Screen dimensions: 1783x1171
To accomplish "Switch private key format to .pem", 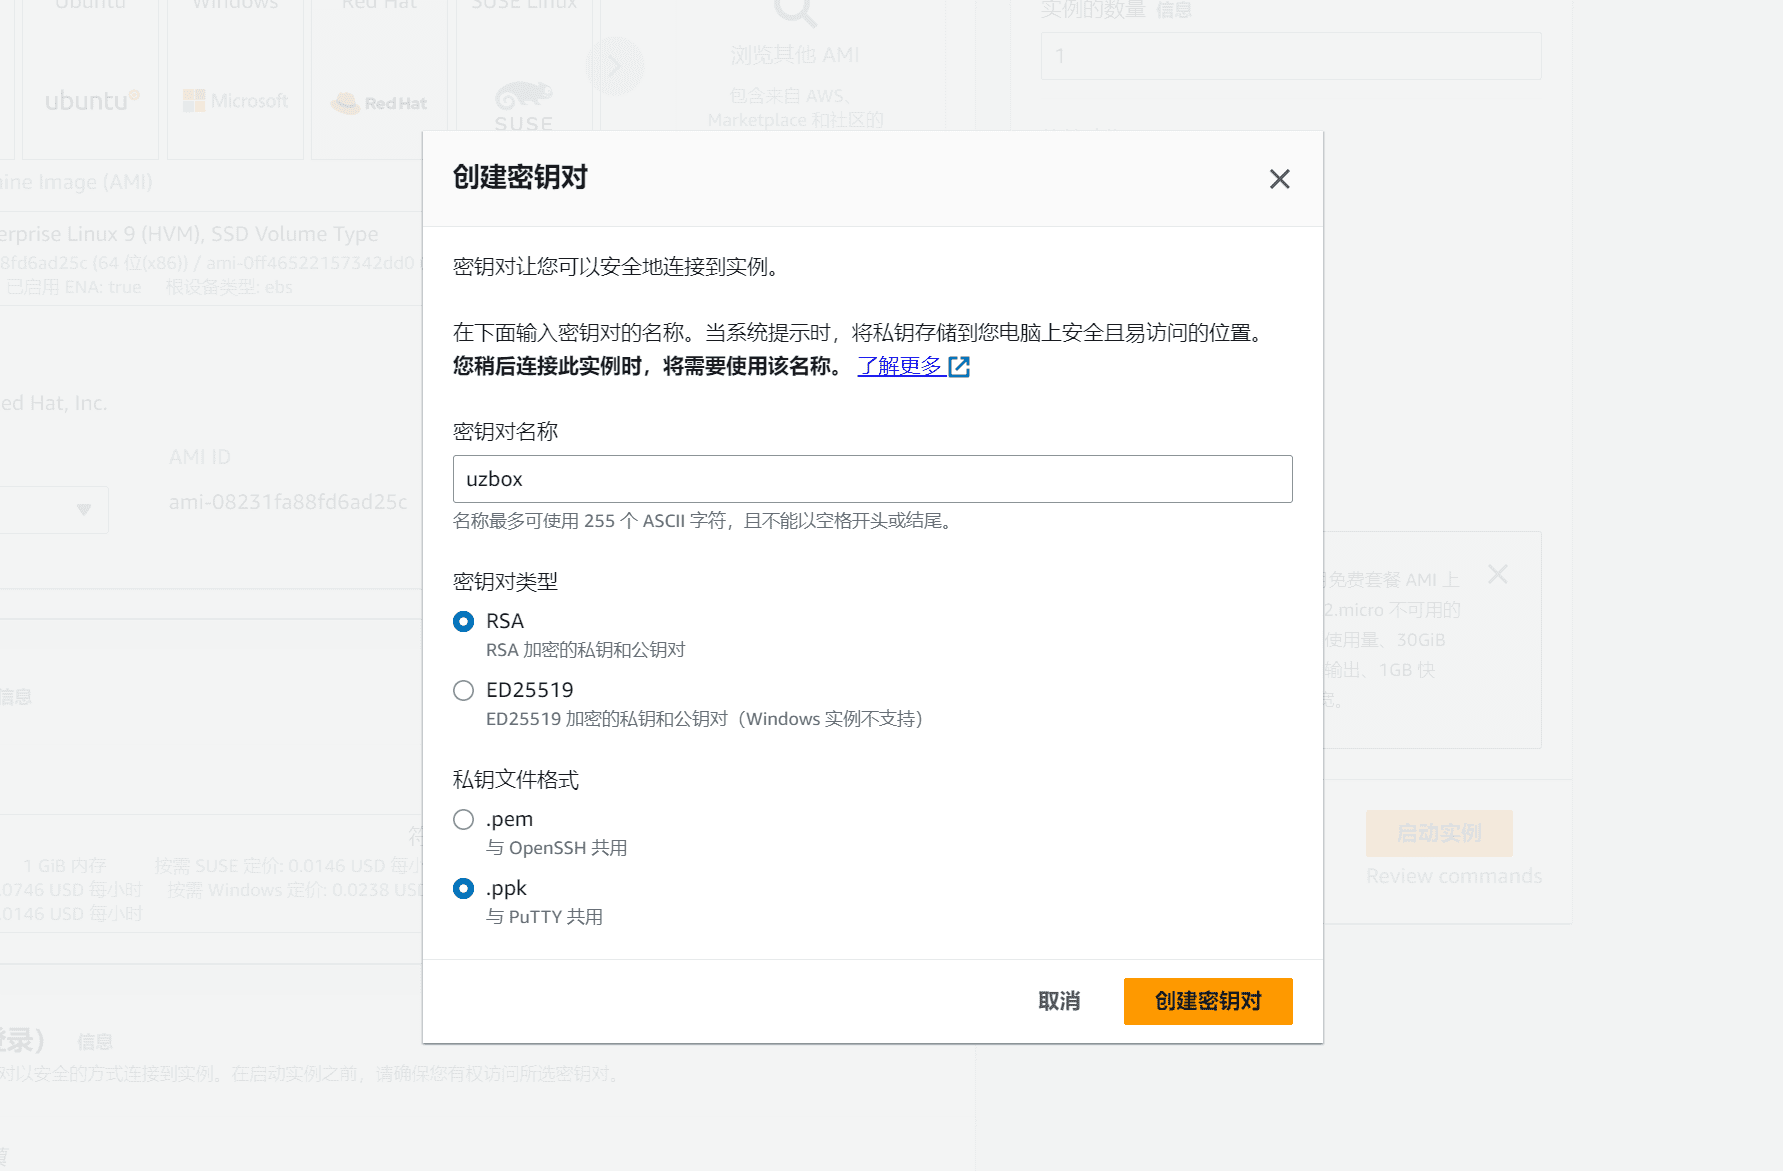I will [x=463, y=819].
